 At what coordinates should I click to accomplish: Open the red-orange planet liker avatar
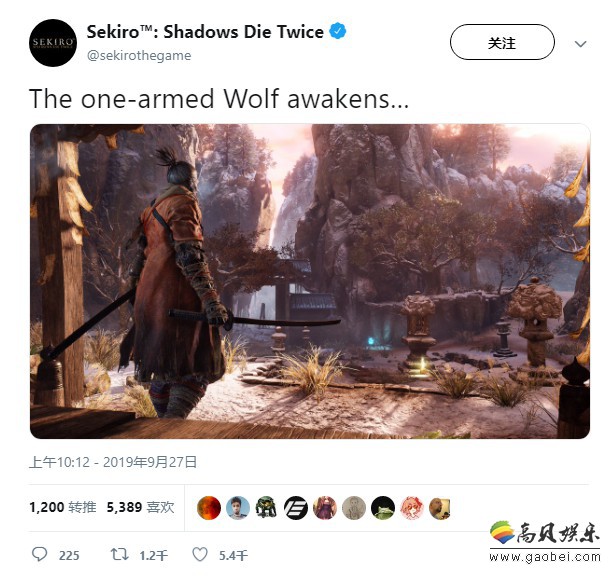click(209, 508)
